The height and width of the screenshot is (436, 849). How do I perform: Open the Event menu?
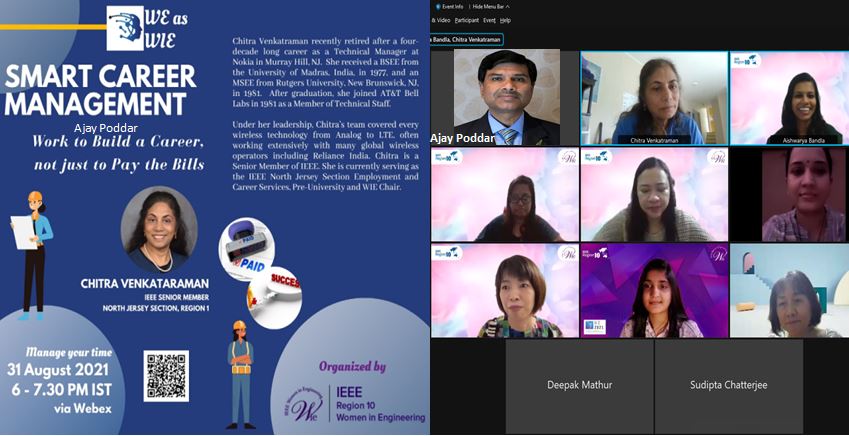[x=489, y=20]
